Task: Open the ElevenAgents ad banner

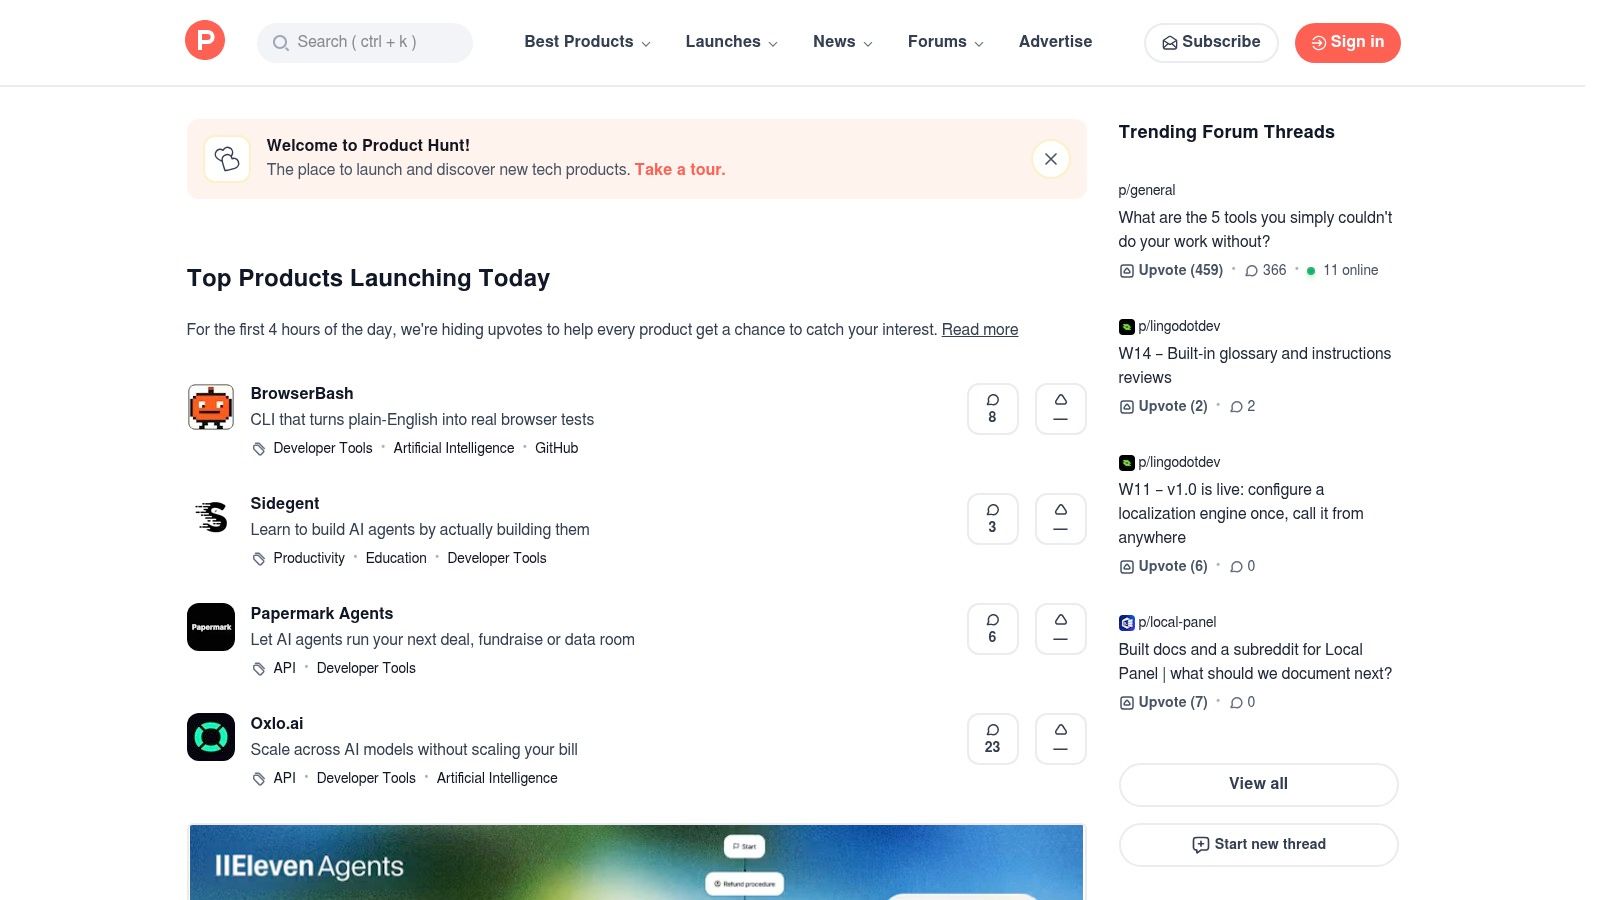Action: [636, 862]
